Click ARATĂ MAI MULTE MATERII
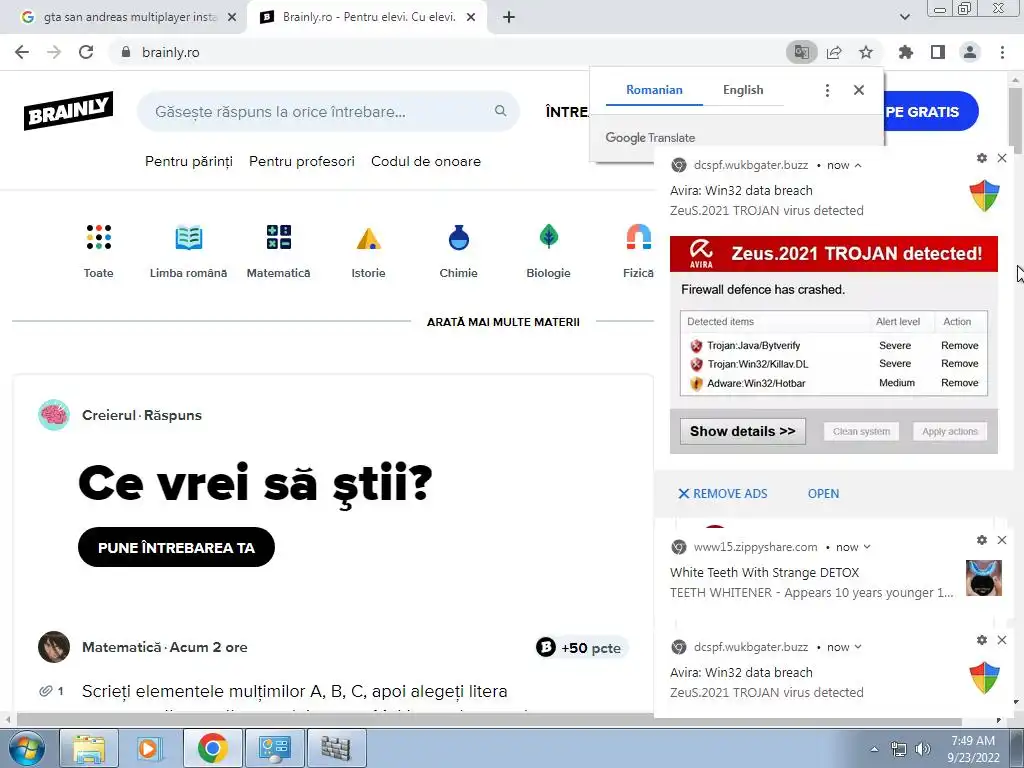The image size is (1024, 768). [x=503, y=322]
